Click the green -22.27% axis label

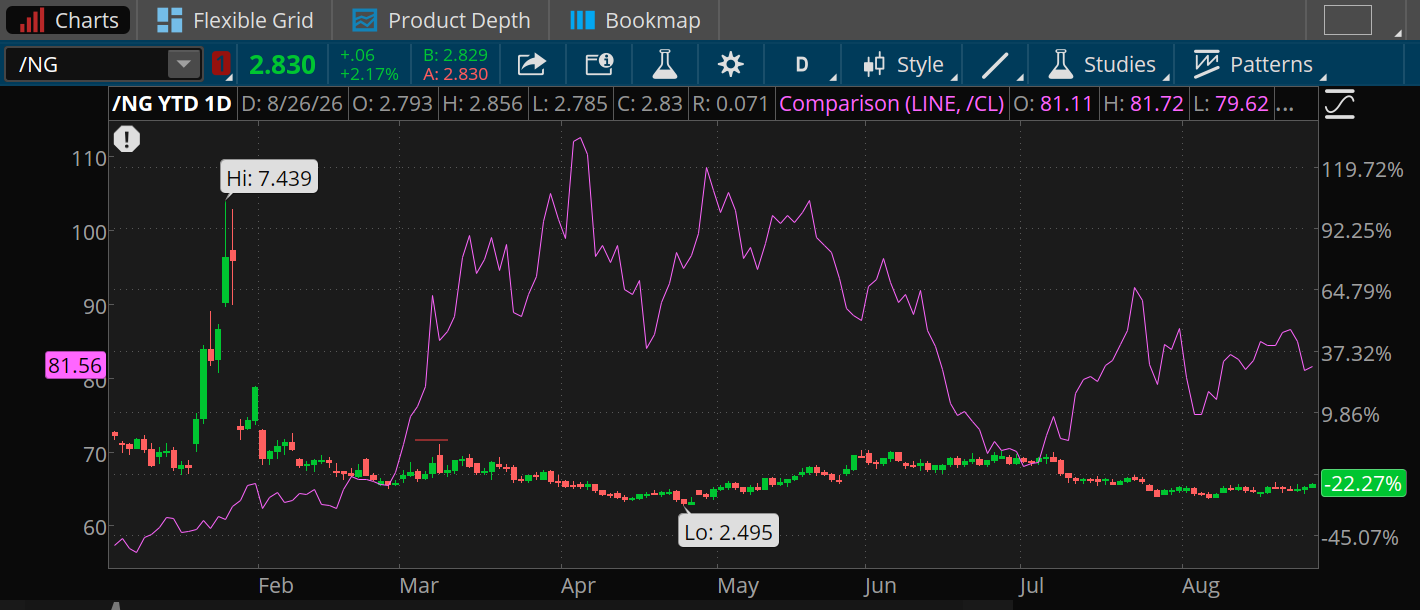pos(1362,484)
